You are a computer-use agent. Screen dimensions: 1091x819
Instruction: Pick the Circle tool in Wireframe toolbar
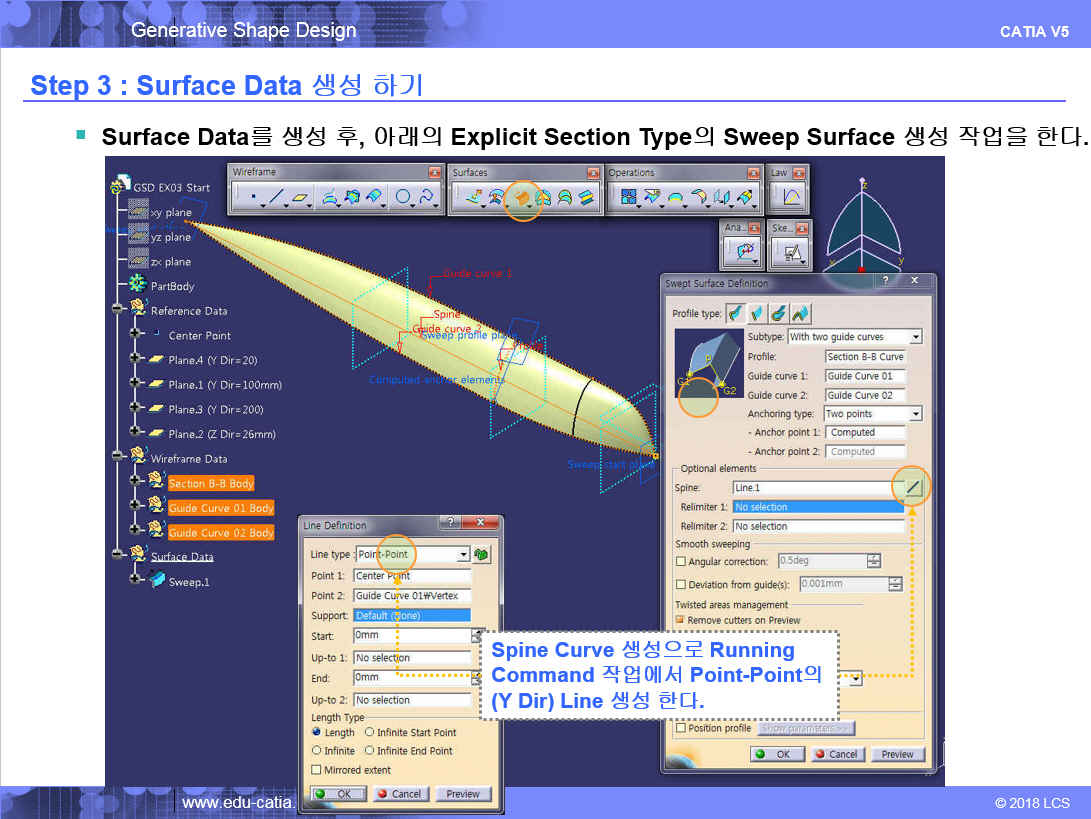point(402,198)
